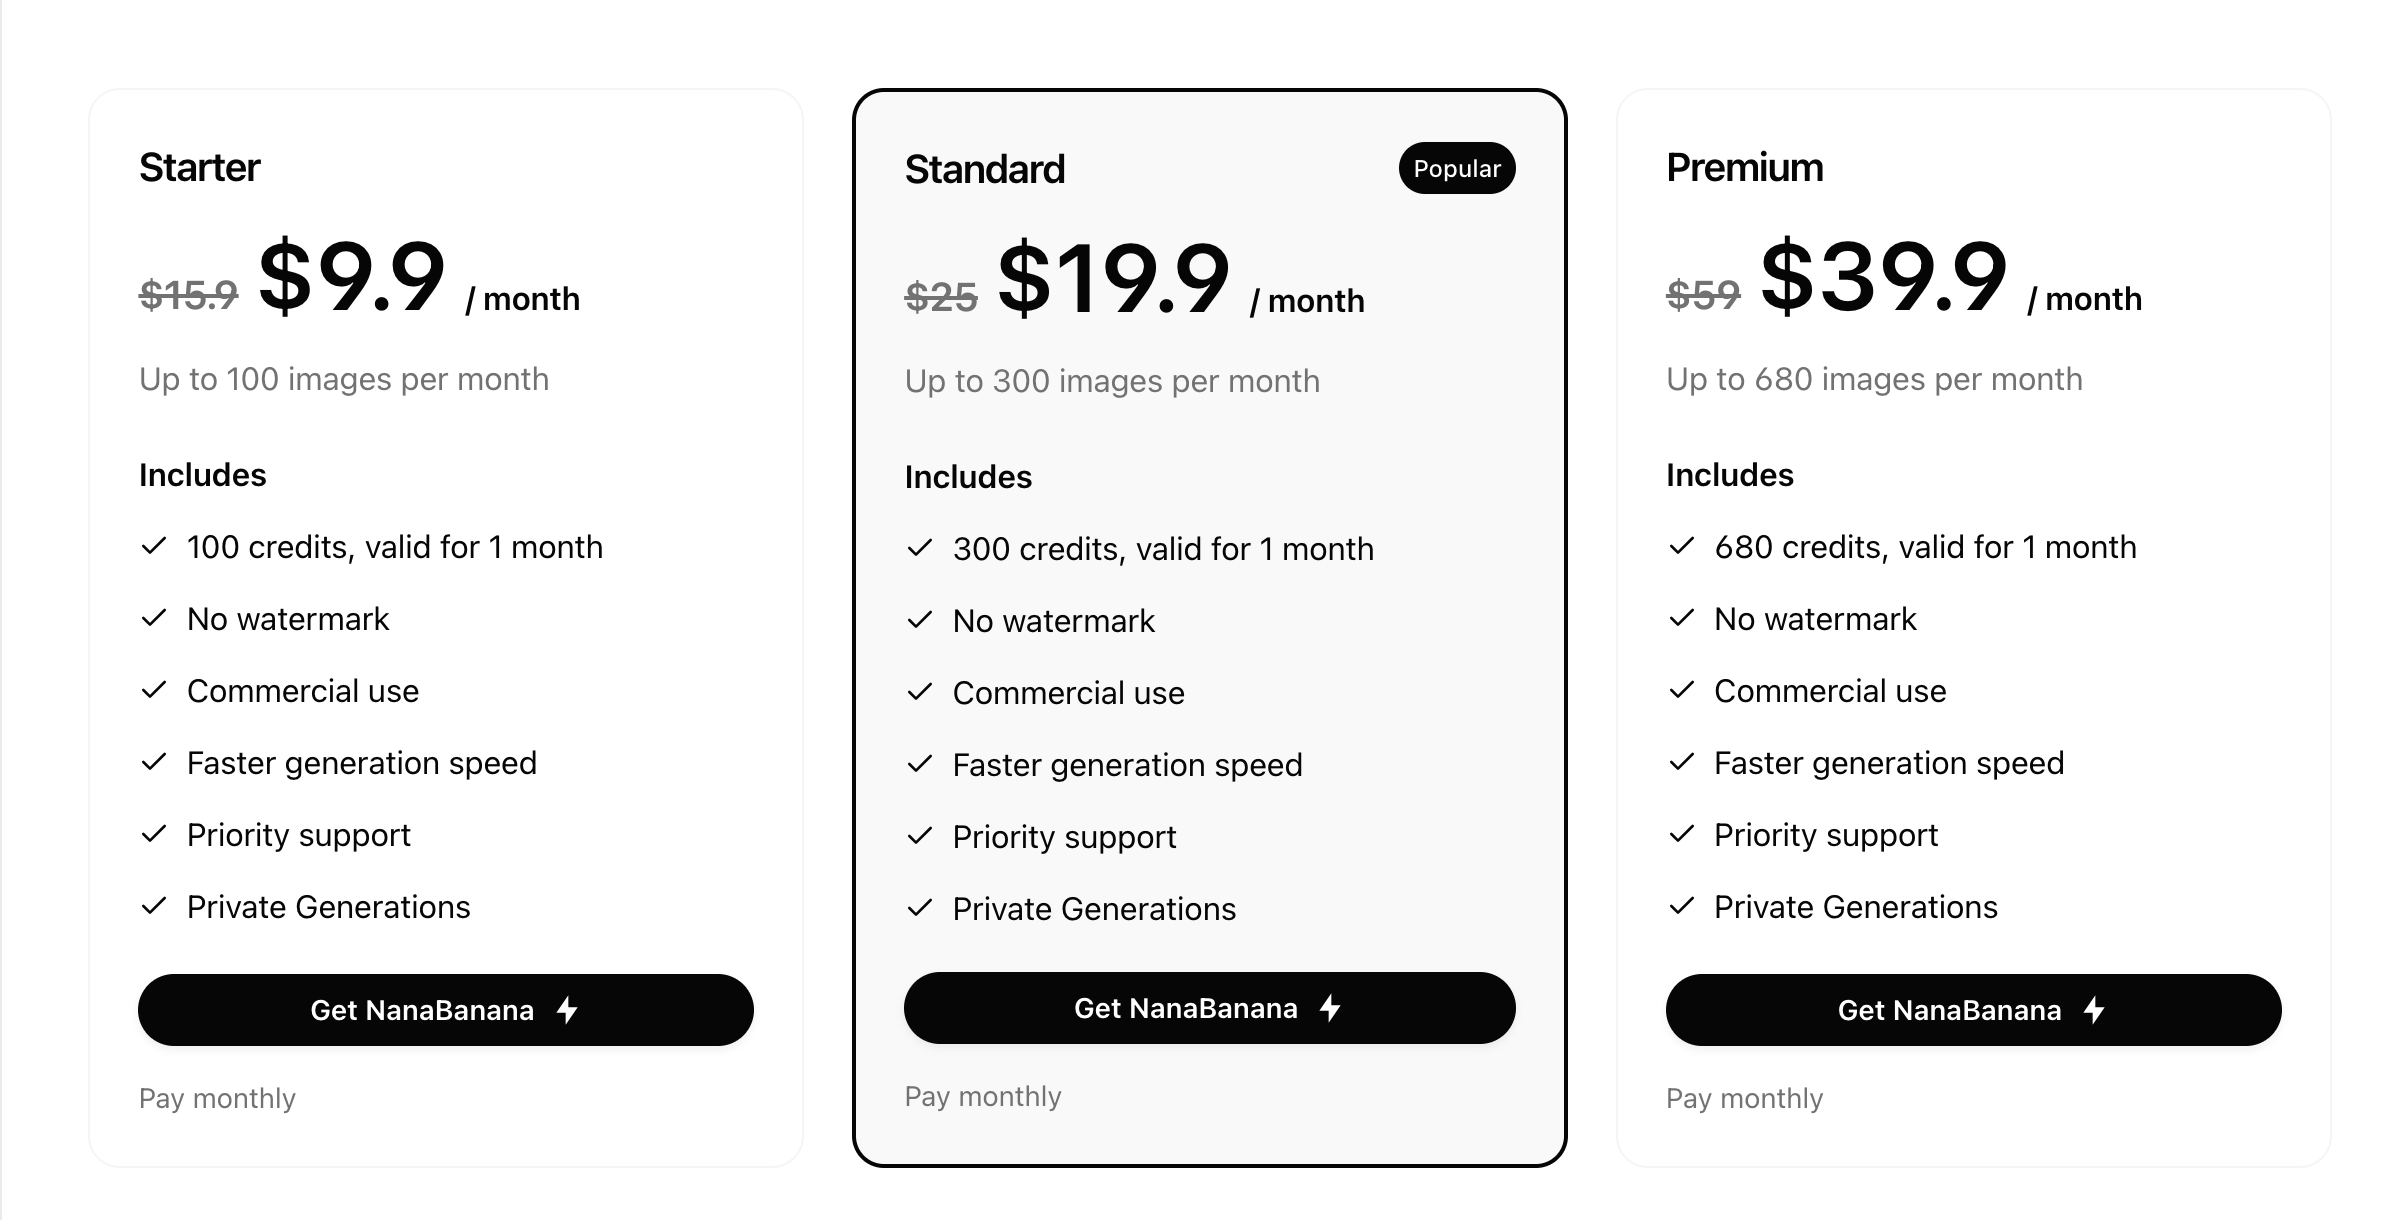The width and height of the screenshot is (2400, 1220).
Task: Click the $19.9 Standard price
Action: click(x=1113, y=280)
